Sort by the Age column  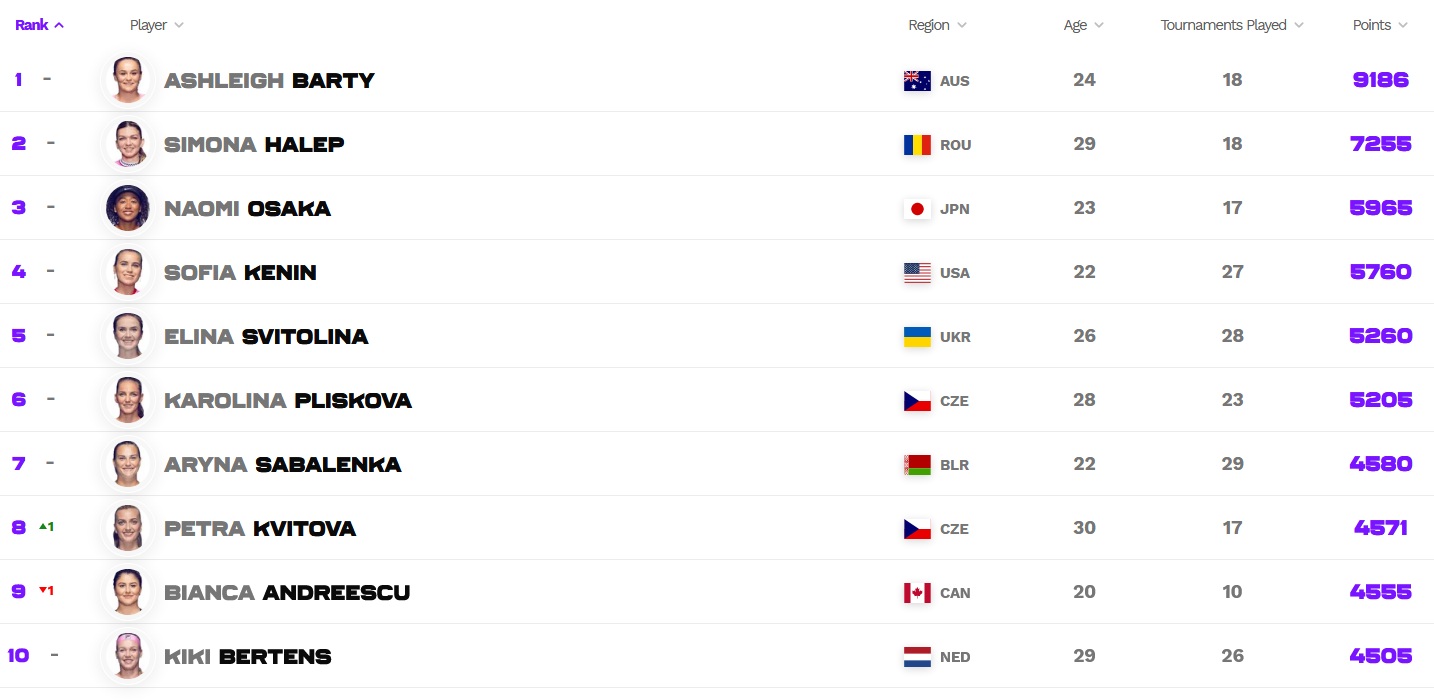pyautogui.click(x=1083, y=25)
